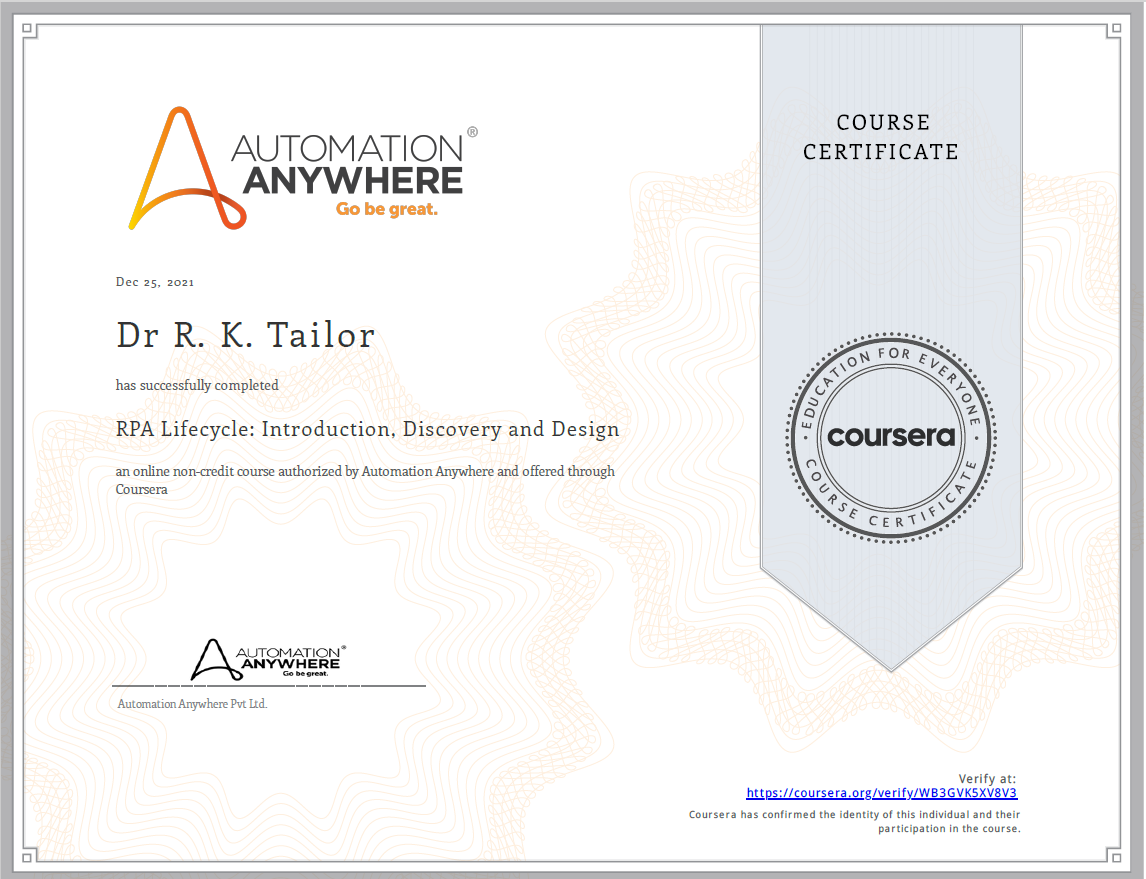This screenshot has height=879, width=1146.
Task: Open the coursera.org verify link
Action: tap(881, 793)
